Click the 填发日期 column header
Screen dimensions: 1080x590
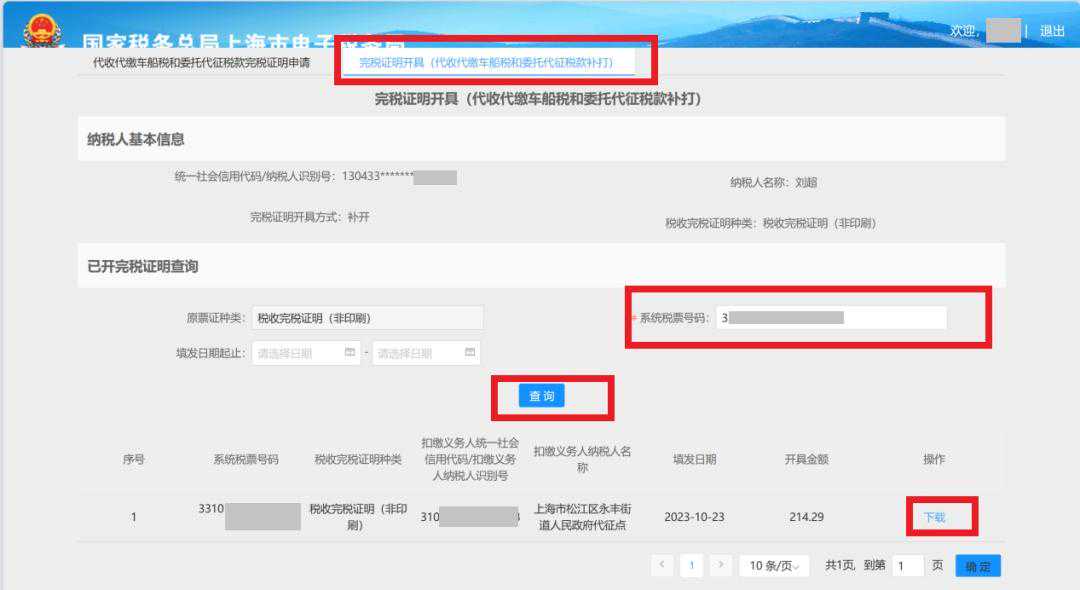point(694,460)
